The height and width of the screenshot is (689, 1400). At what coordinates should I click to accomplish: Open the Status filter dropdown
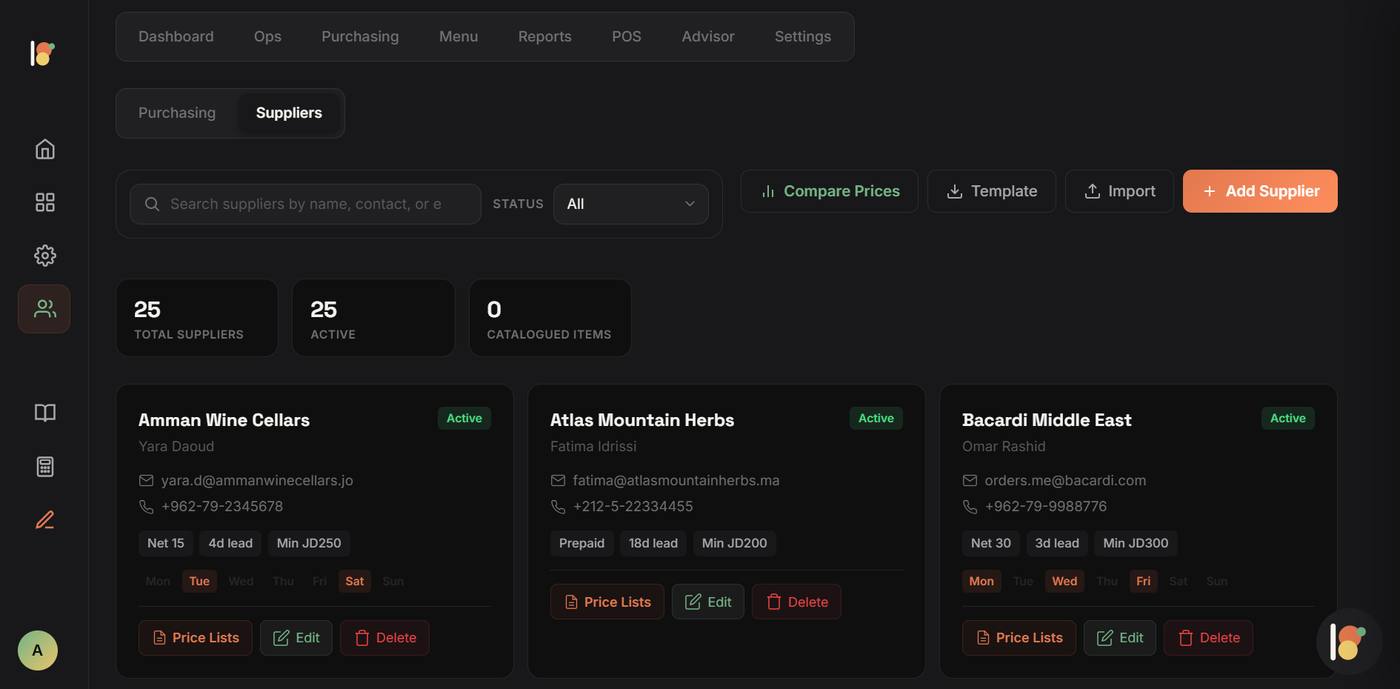click(x=631, y=204)
